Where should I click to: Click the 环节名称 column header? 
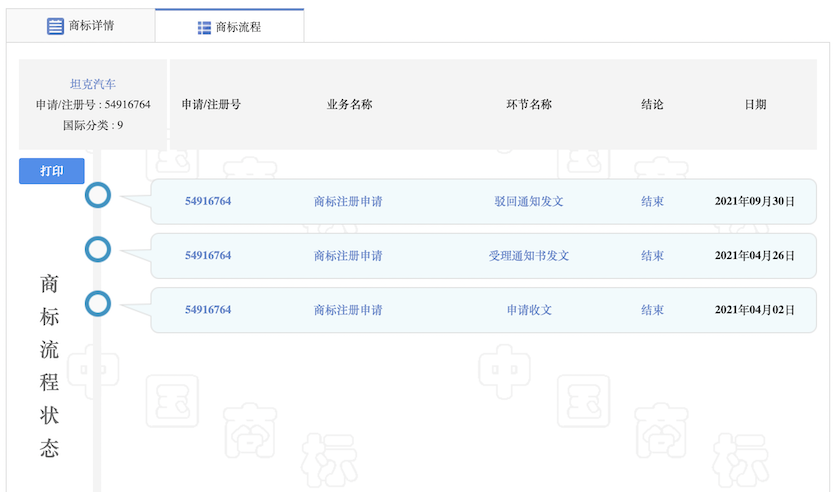529,104
